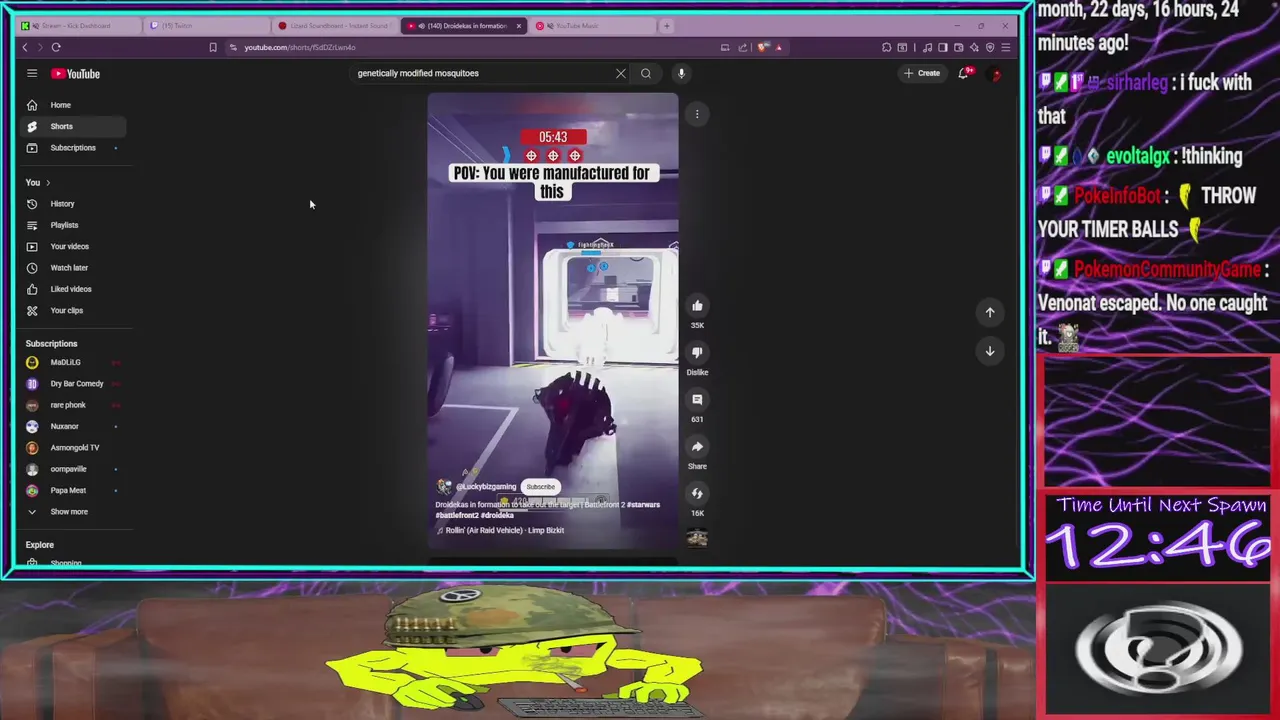Open the notifications bell
Viewport: 1280px width, 720px height.
963,73
